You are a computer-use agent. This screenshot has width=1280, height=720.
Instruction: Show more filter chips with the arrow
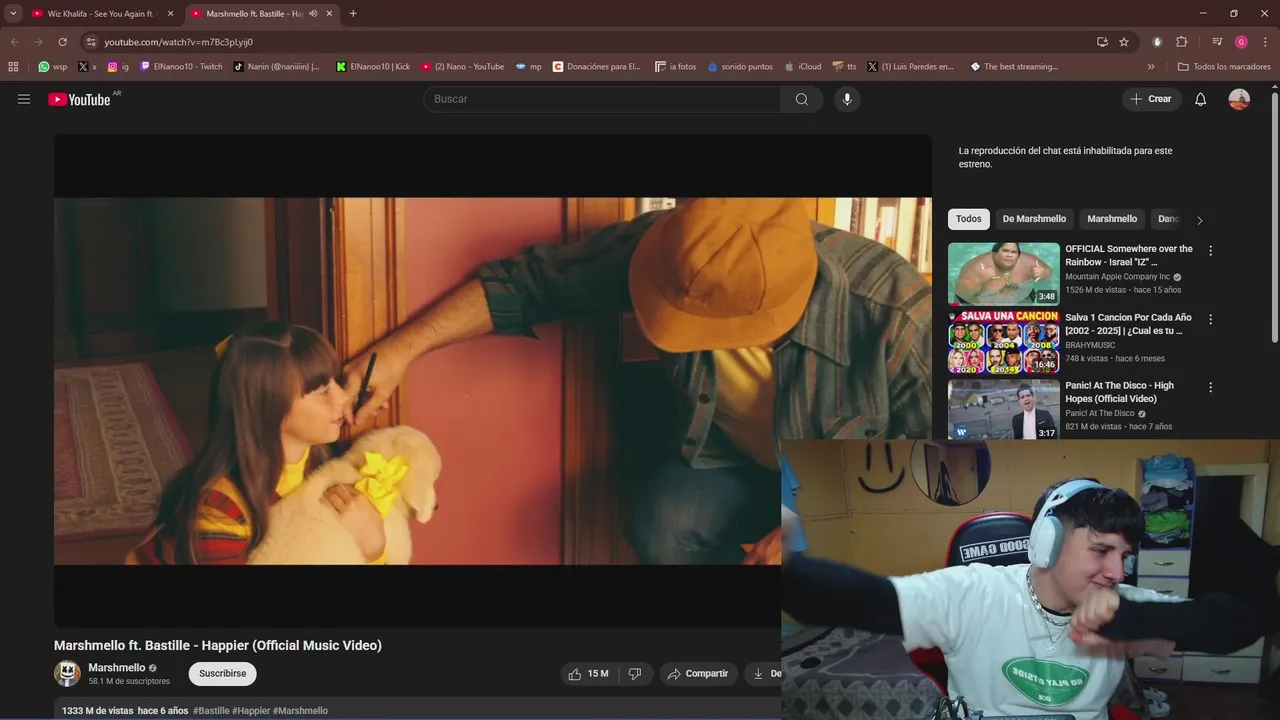pos(1199,220)
